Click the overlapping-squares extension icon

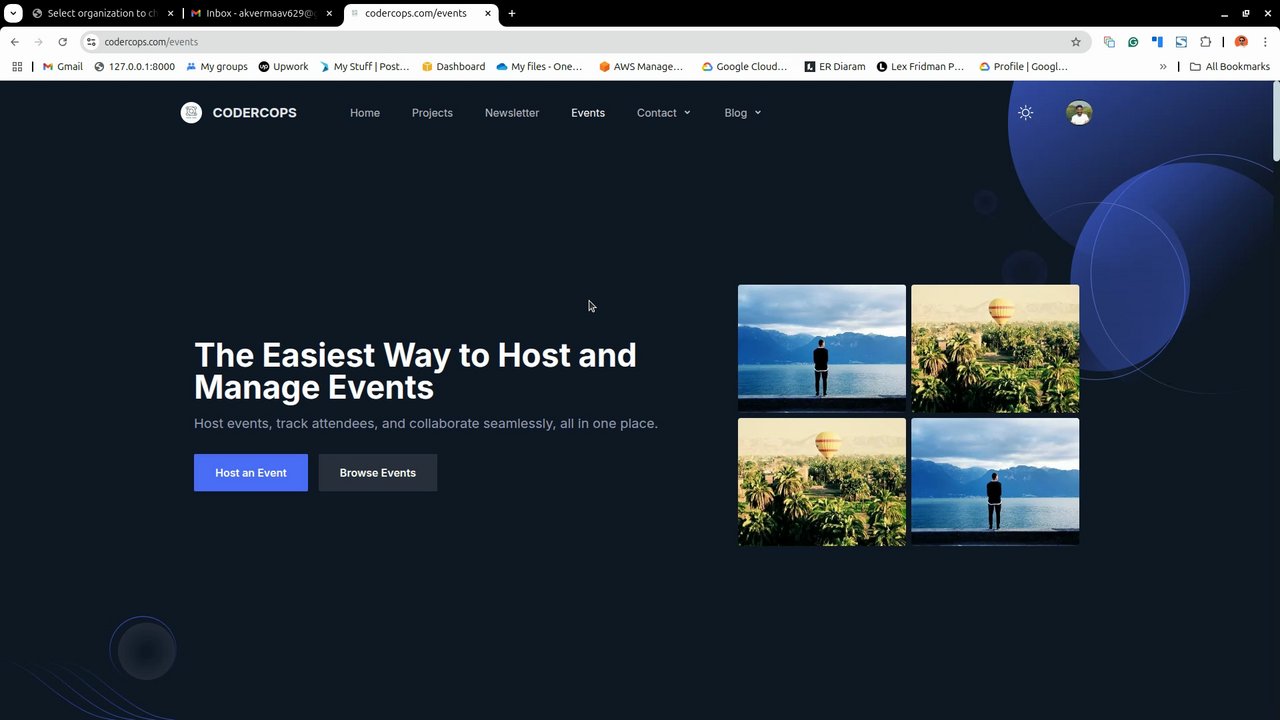pos(1109,42)
